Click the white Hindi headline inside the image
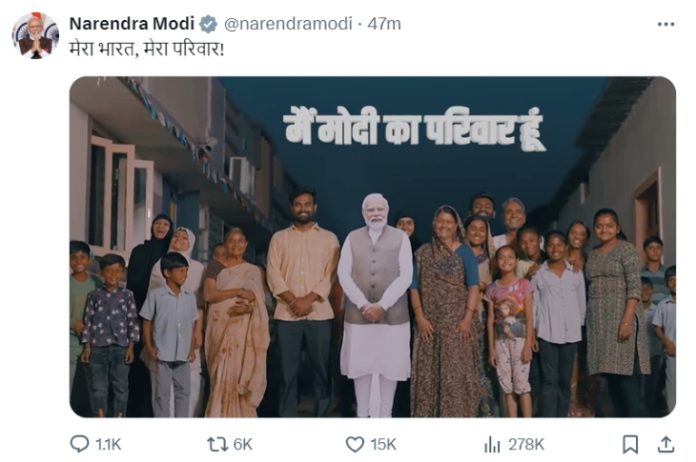This screenshot has width=696, height=462. (x=413, y=130)
